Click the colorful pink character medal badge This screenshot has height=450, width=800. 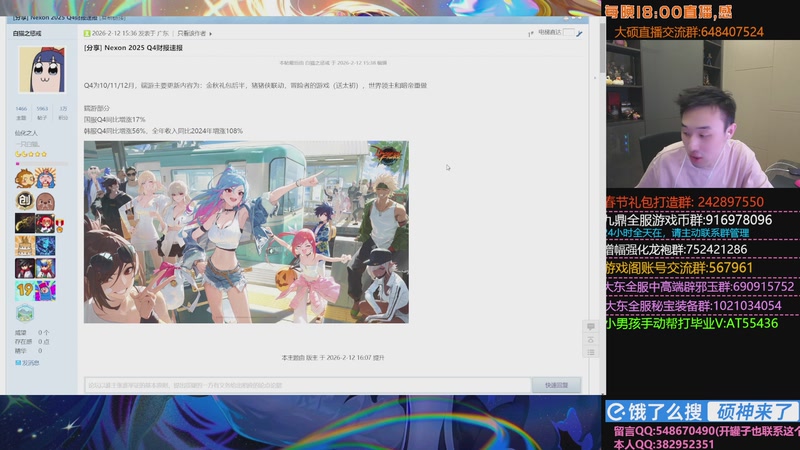[x=45, y=291]
